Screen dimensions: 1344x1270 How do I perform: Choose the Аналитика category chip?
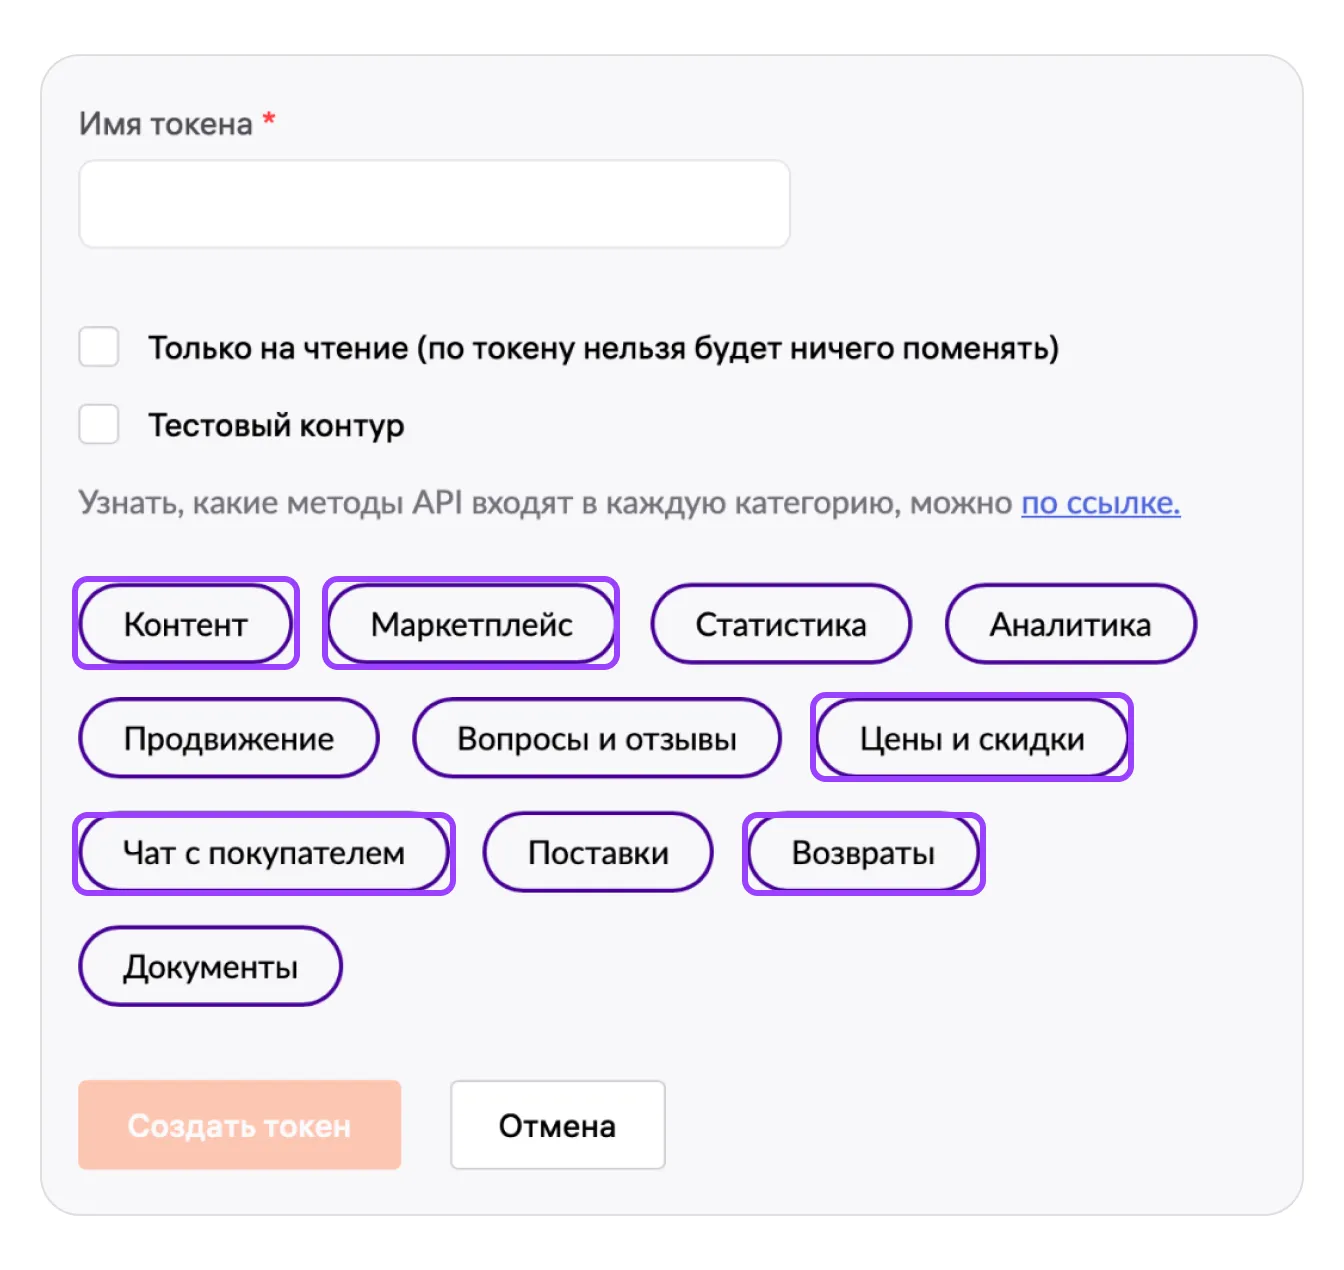tap(1070, 624)
